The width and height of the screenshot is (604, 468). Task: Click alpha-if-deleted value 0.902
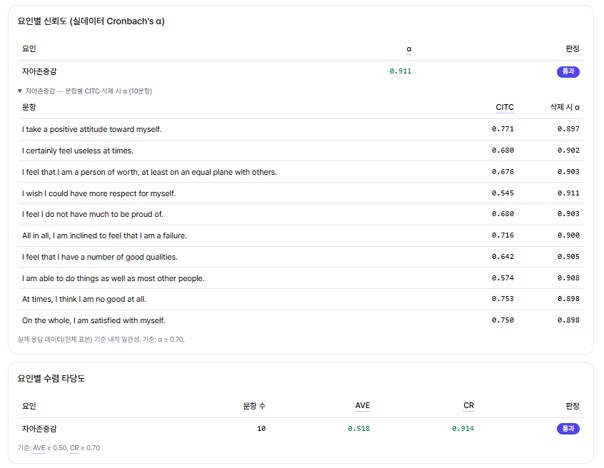[x=568, y=151]
